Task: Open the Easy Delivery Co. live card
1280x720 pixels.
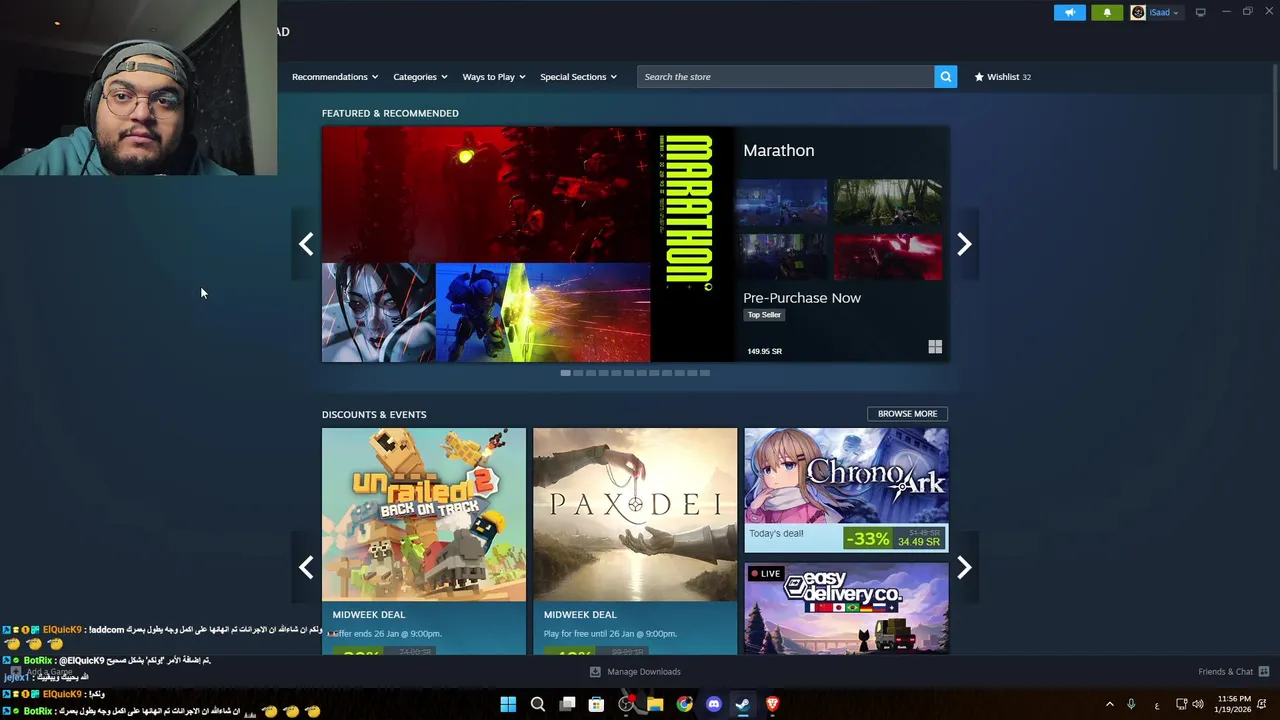Action: [846, 608]
